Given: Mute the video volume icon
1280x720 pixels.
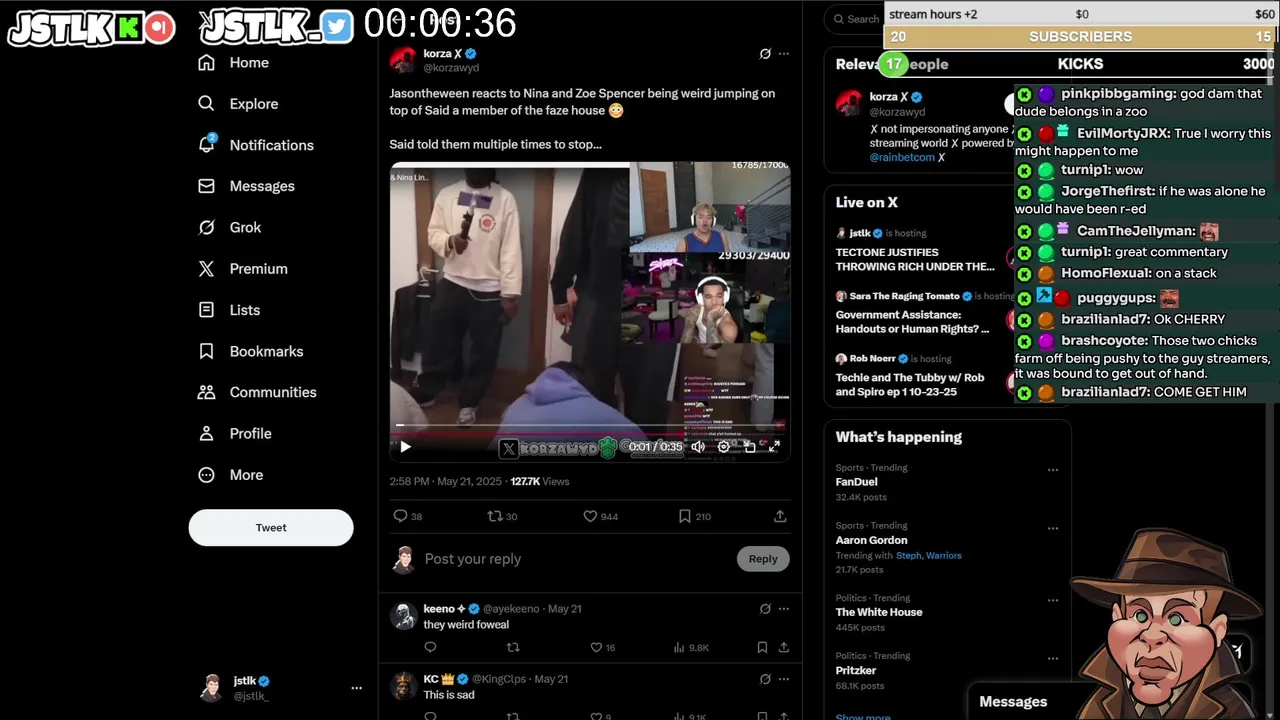Looking at the screenshot, I should tap(698, 447).
